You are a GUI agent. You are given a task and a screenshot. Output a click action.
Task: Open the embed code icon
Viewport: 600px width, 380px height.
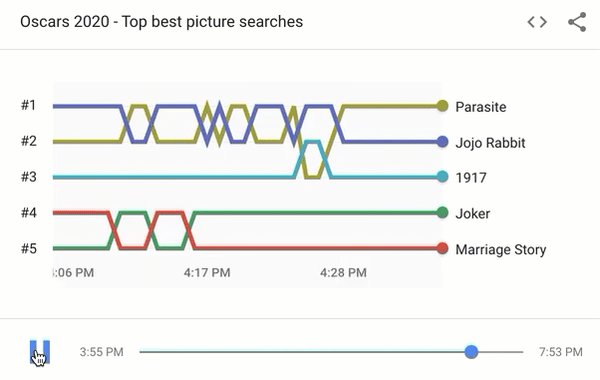[x=537, y=22]
